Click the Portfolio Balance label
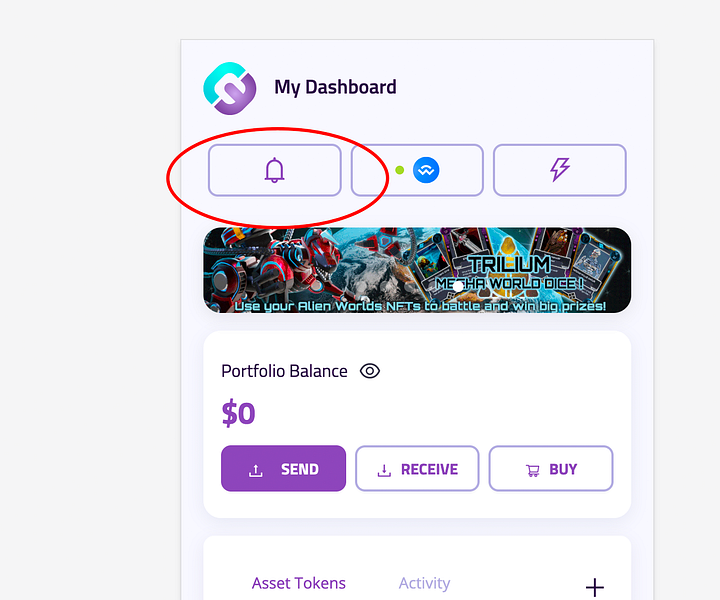Screen dimensions: 720x600 (x=284, y=371)
